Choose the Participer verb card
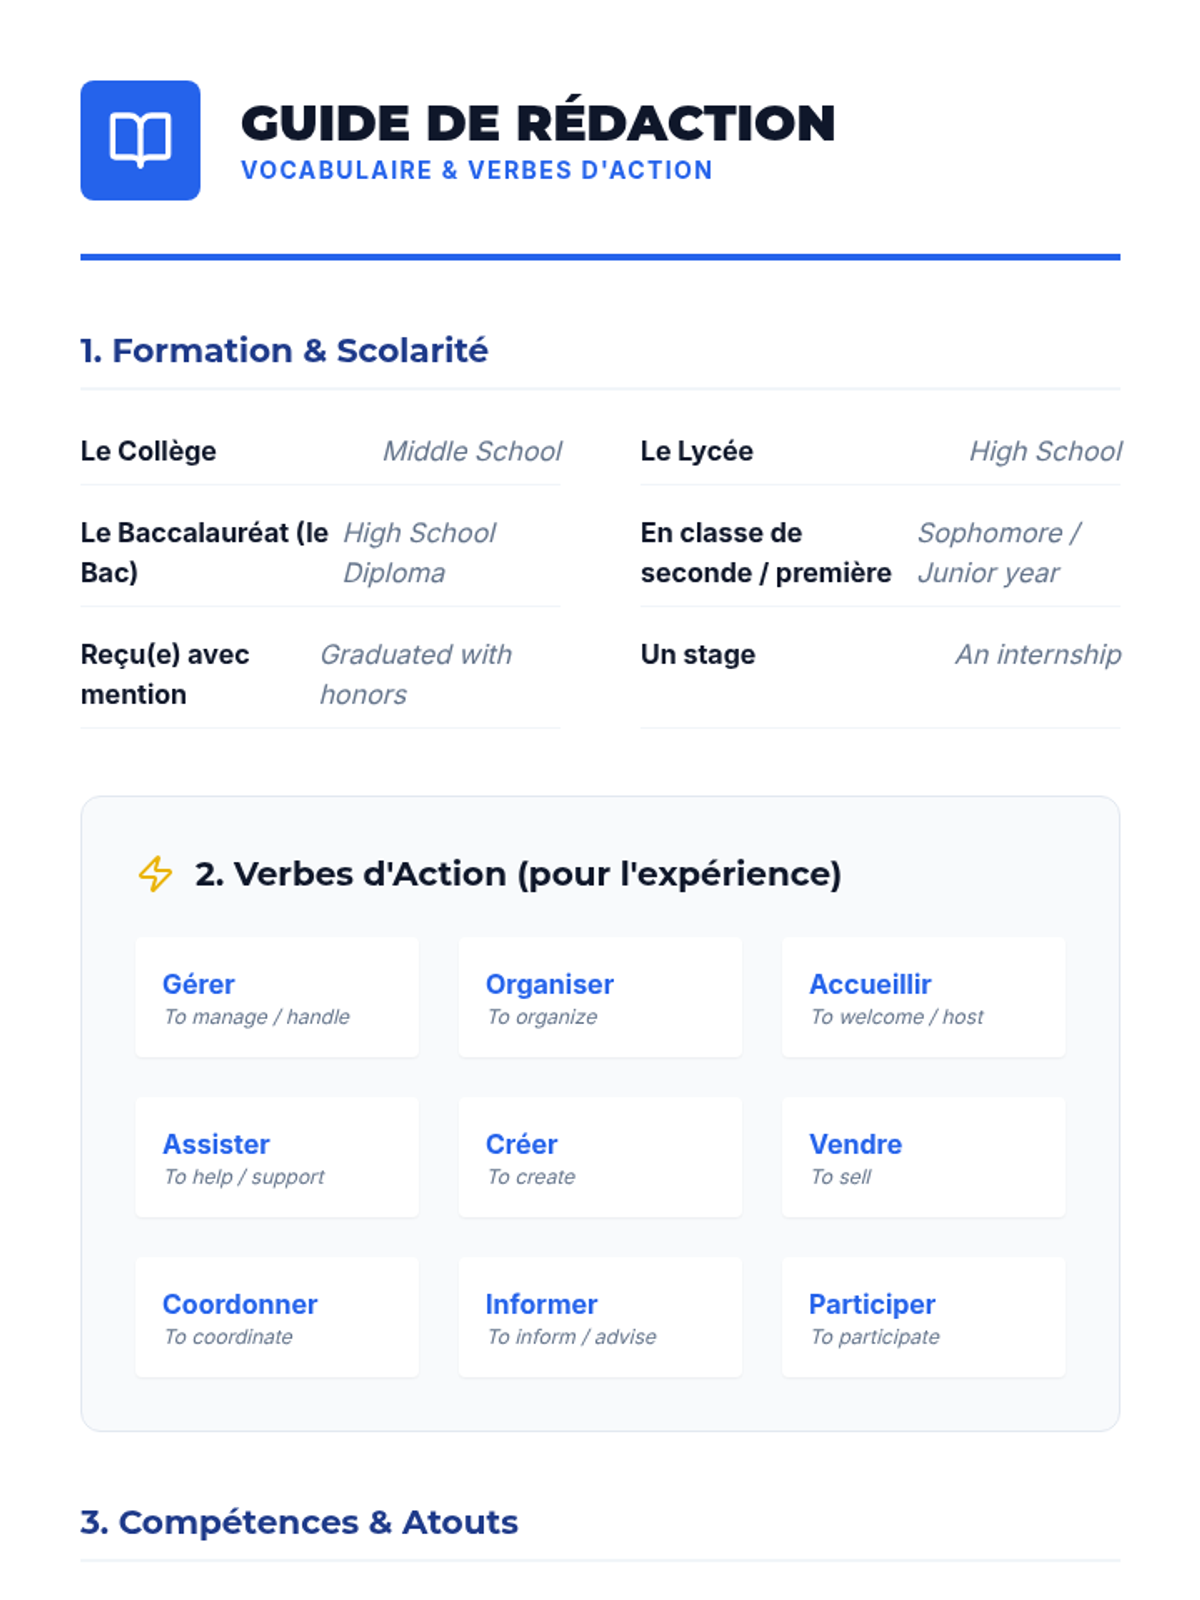The height and width of the screenshot is (1600, 1200). click(x=923, y=1318)
